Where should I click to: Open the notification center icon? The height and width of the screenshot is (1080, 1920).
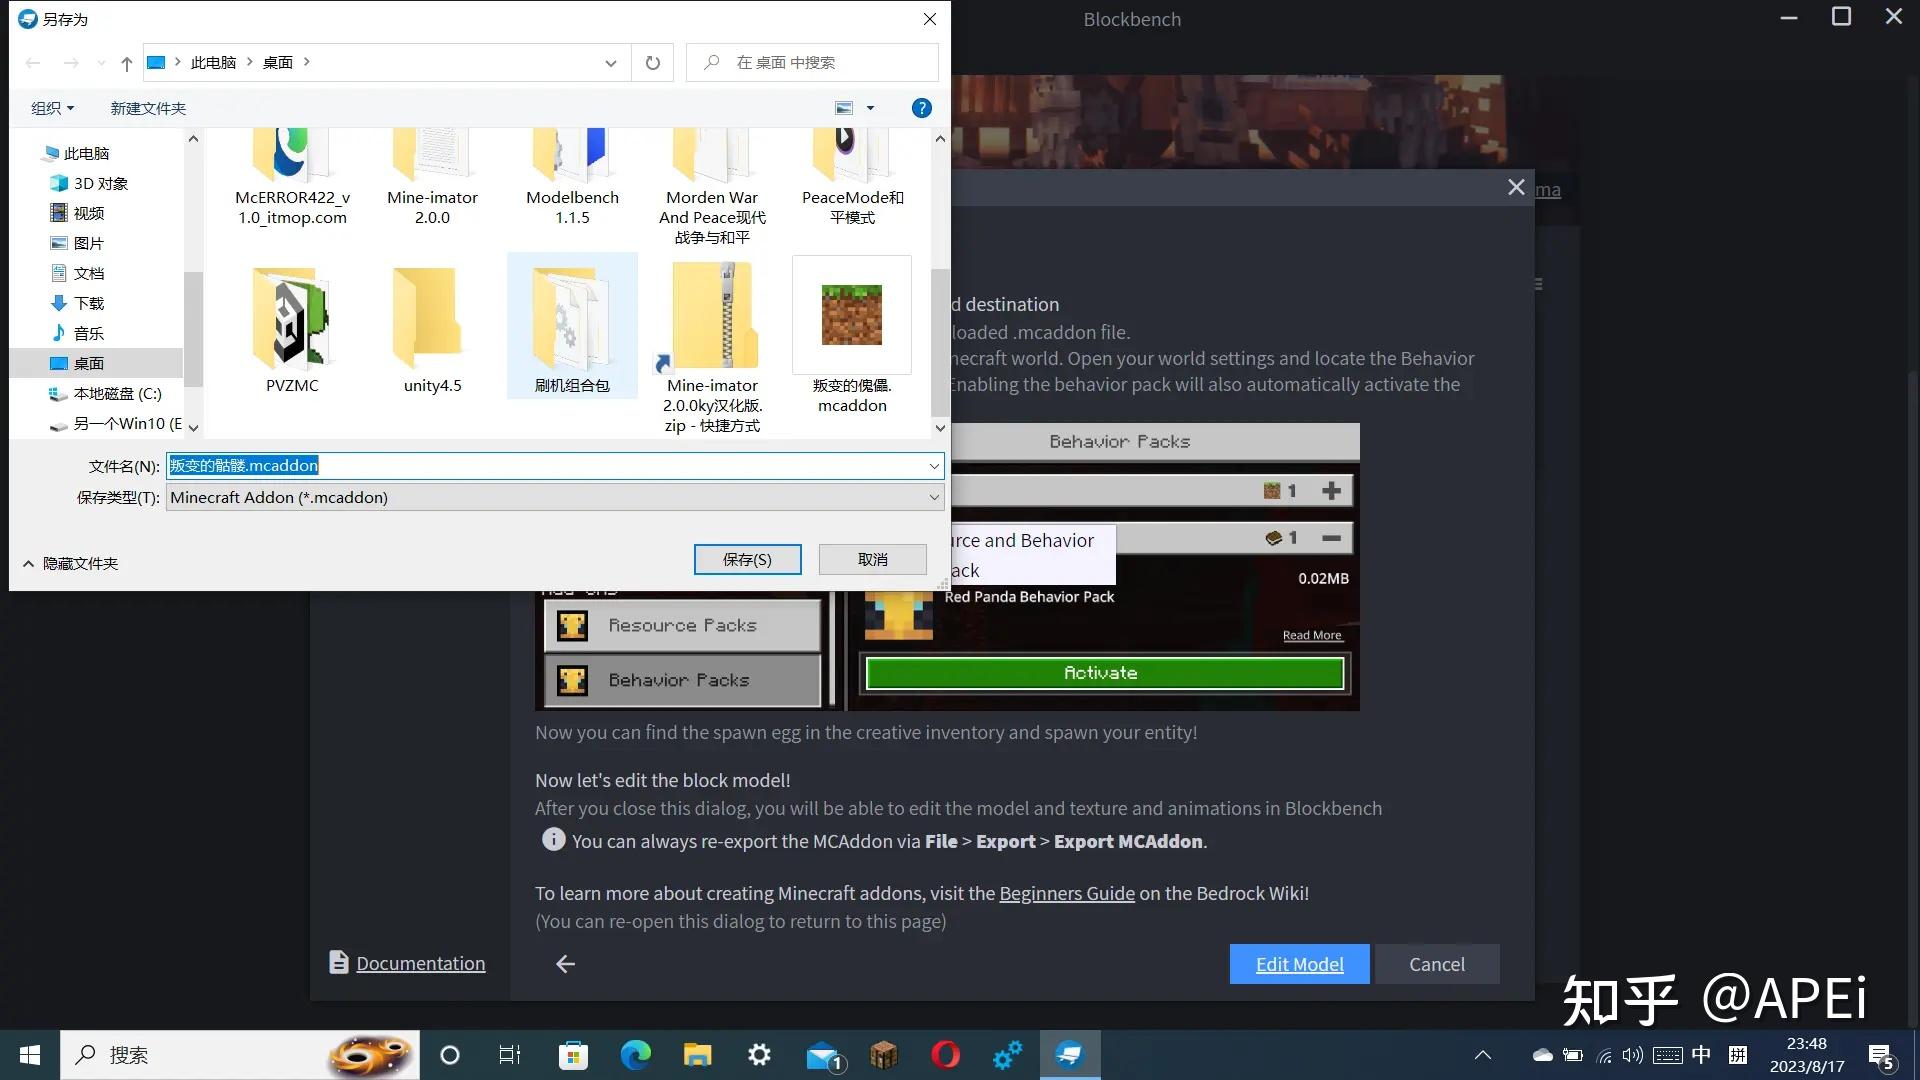[1881, 1055]
